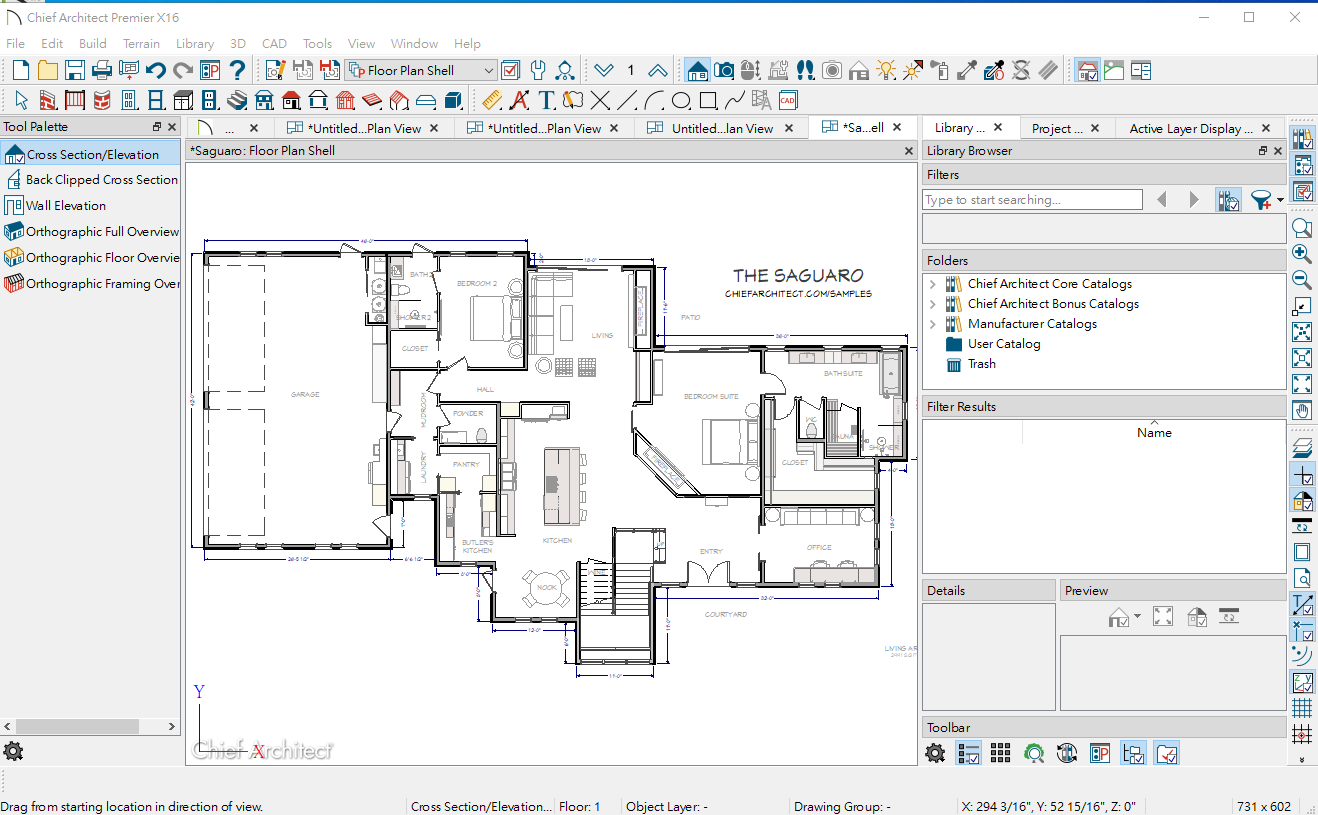Select the Spline curve tool

coord(735,100)
